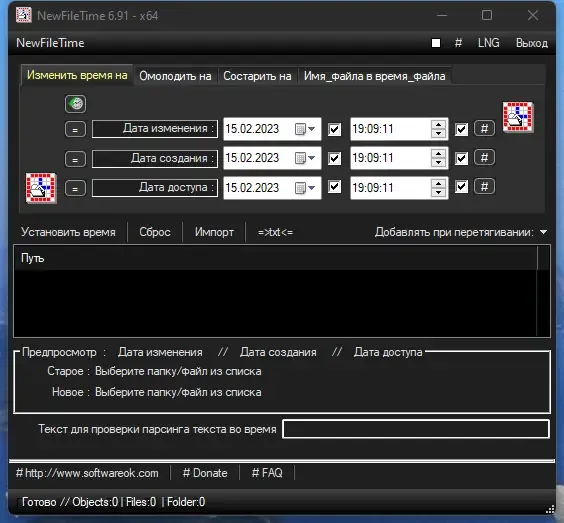The image size is (564, 523).
Task: Click the = button beside Дата изменения
Action: 75,129
